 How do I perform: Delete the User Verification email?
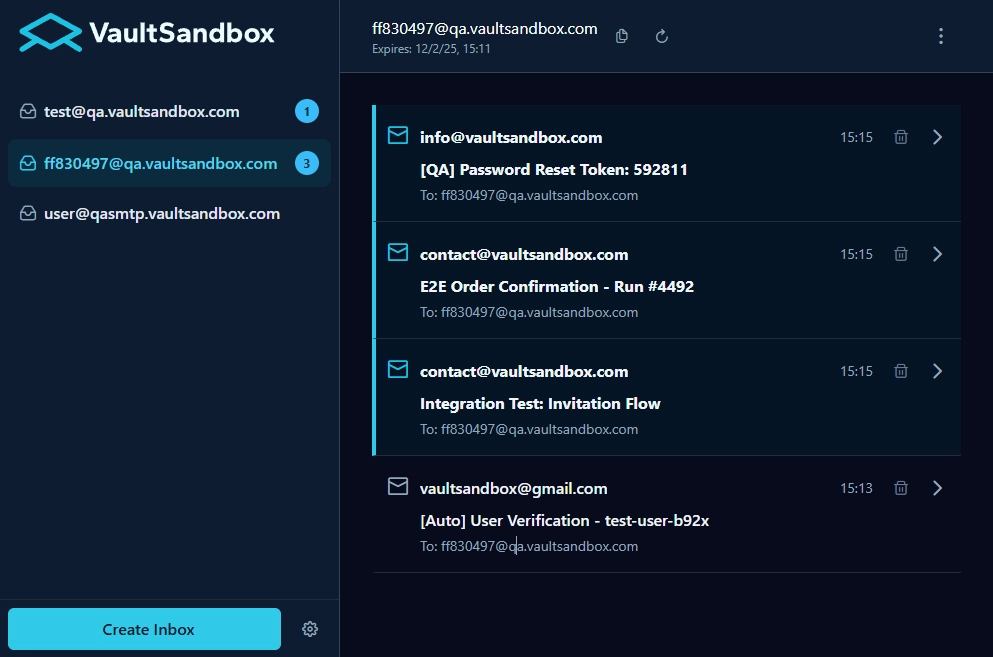pos(900,488)
